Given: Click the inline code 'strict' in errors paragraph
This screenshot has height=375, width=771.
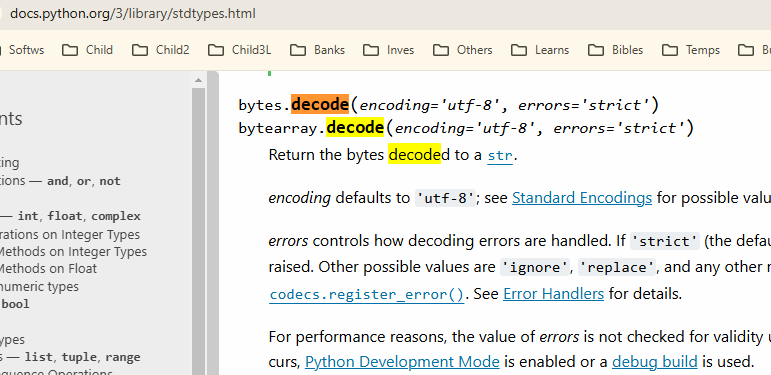Looking at the screenshot, I should click(x=665, y=241).
